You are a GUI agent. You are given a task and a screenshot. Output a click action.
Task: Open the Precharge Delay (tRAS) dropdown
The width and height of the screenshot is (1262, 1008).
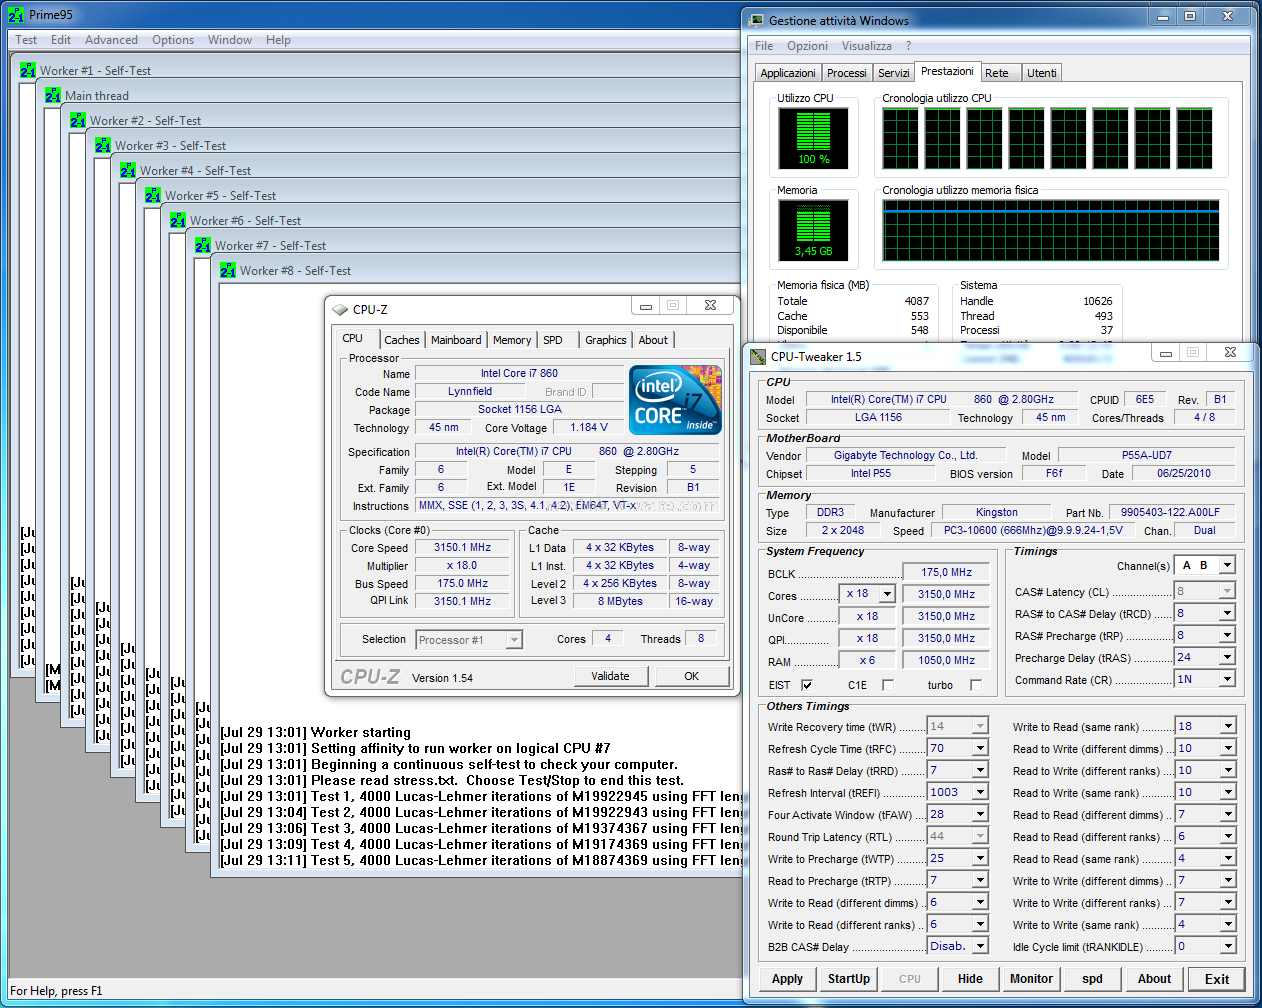(x=1227, y=657)
